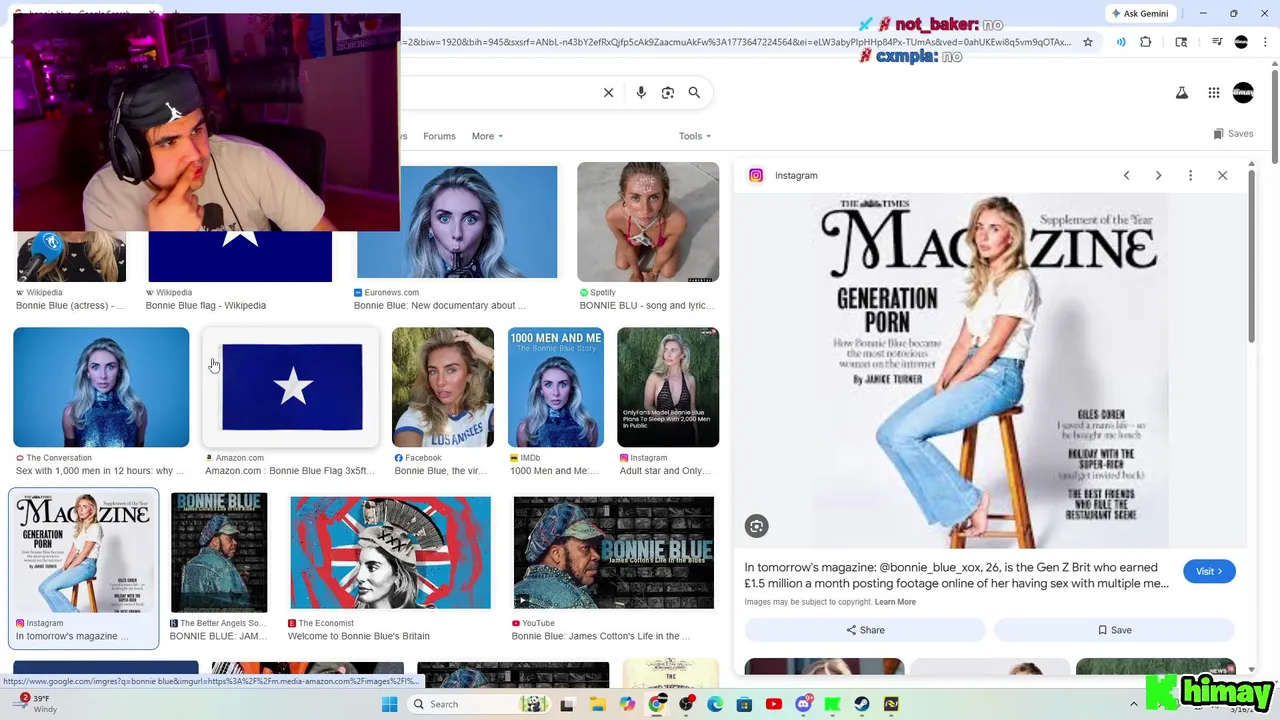Viewport: 1280px width, 720px height.
Task: Switch to the Forums tab
Action: coord(439,136)
